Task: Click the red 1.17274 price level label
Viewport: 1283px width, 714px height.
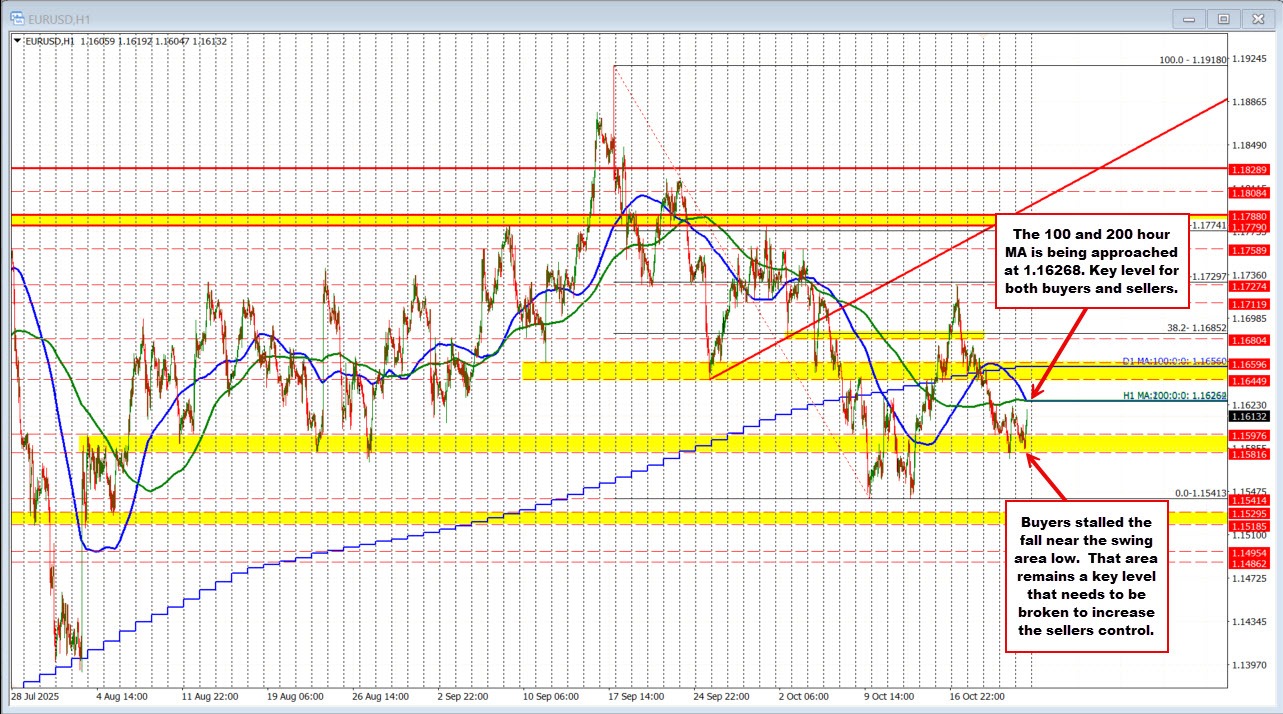Action: click(1249, 286)
